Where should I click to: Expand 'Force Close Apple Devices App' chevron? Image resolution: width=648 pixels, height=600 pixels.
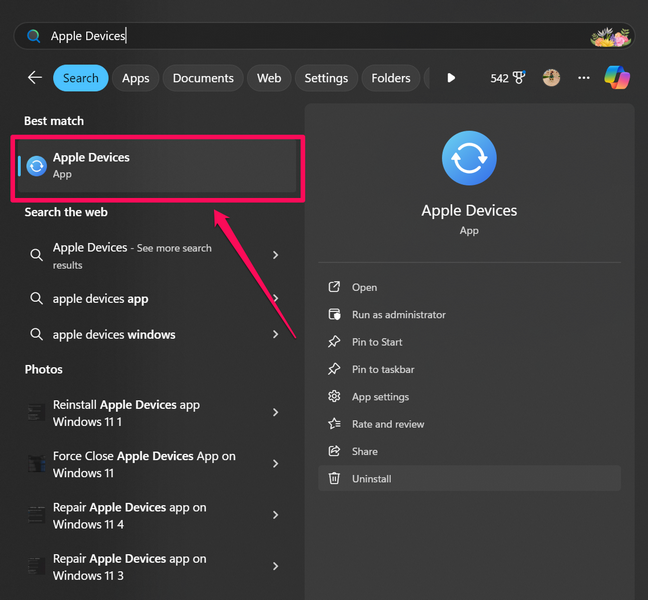pos(276,464)
